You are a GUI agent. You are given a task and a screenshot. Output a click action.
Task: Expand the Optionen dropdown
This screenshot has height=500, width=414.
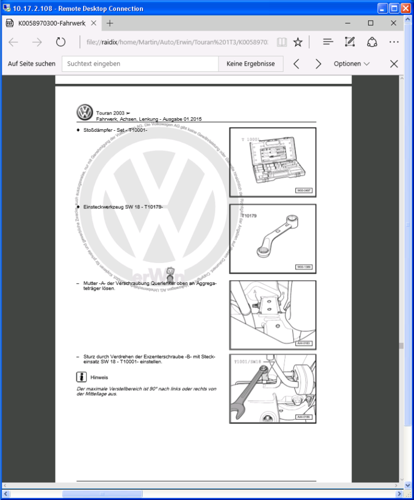point(352,64)
